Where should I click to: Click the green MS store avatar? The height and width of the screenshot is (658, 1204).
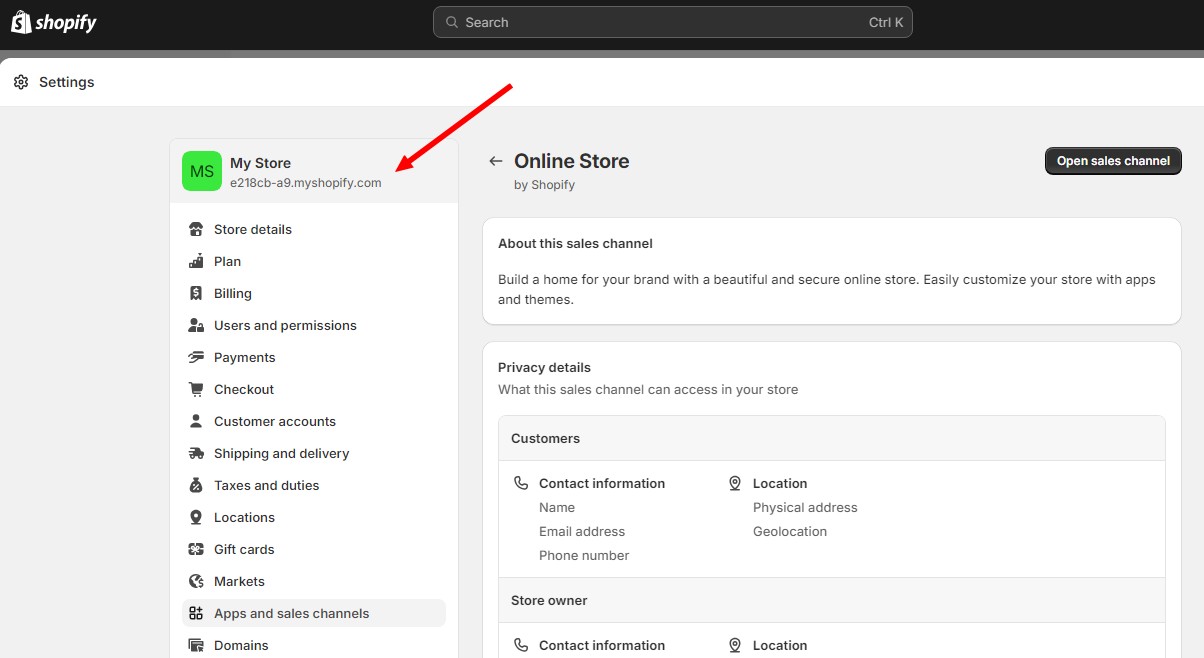[x=202, y=171]
